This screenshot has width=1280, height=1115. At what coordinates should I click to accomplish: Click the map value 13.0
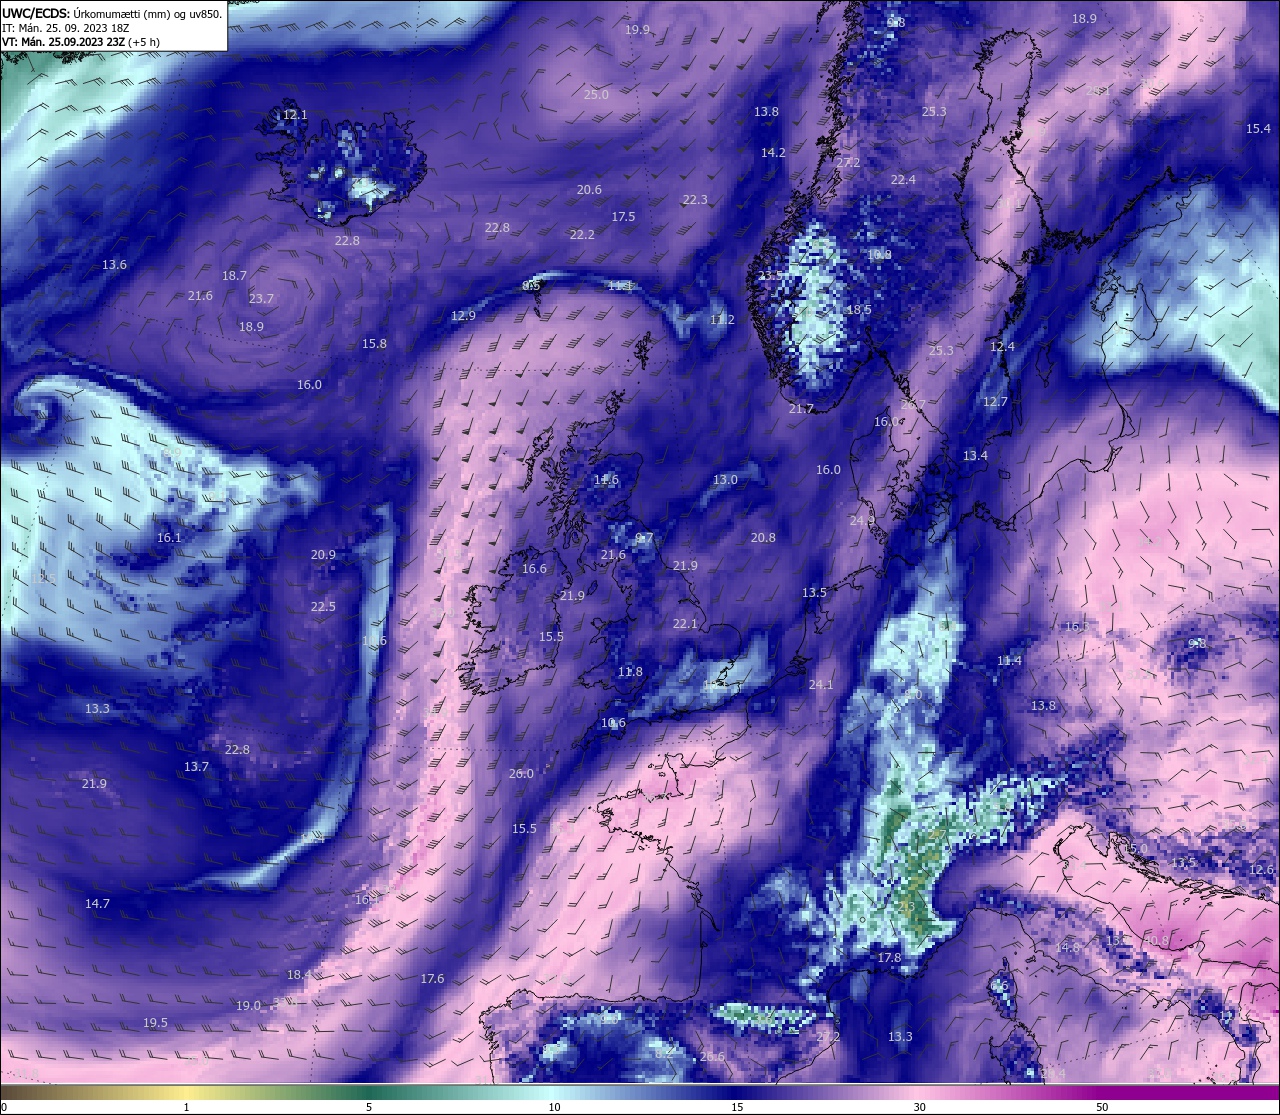(725, 480)
